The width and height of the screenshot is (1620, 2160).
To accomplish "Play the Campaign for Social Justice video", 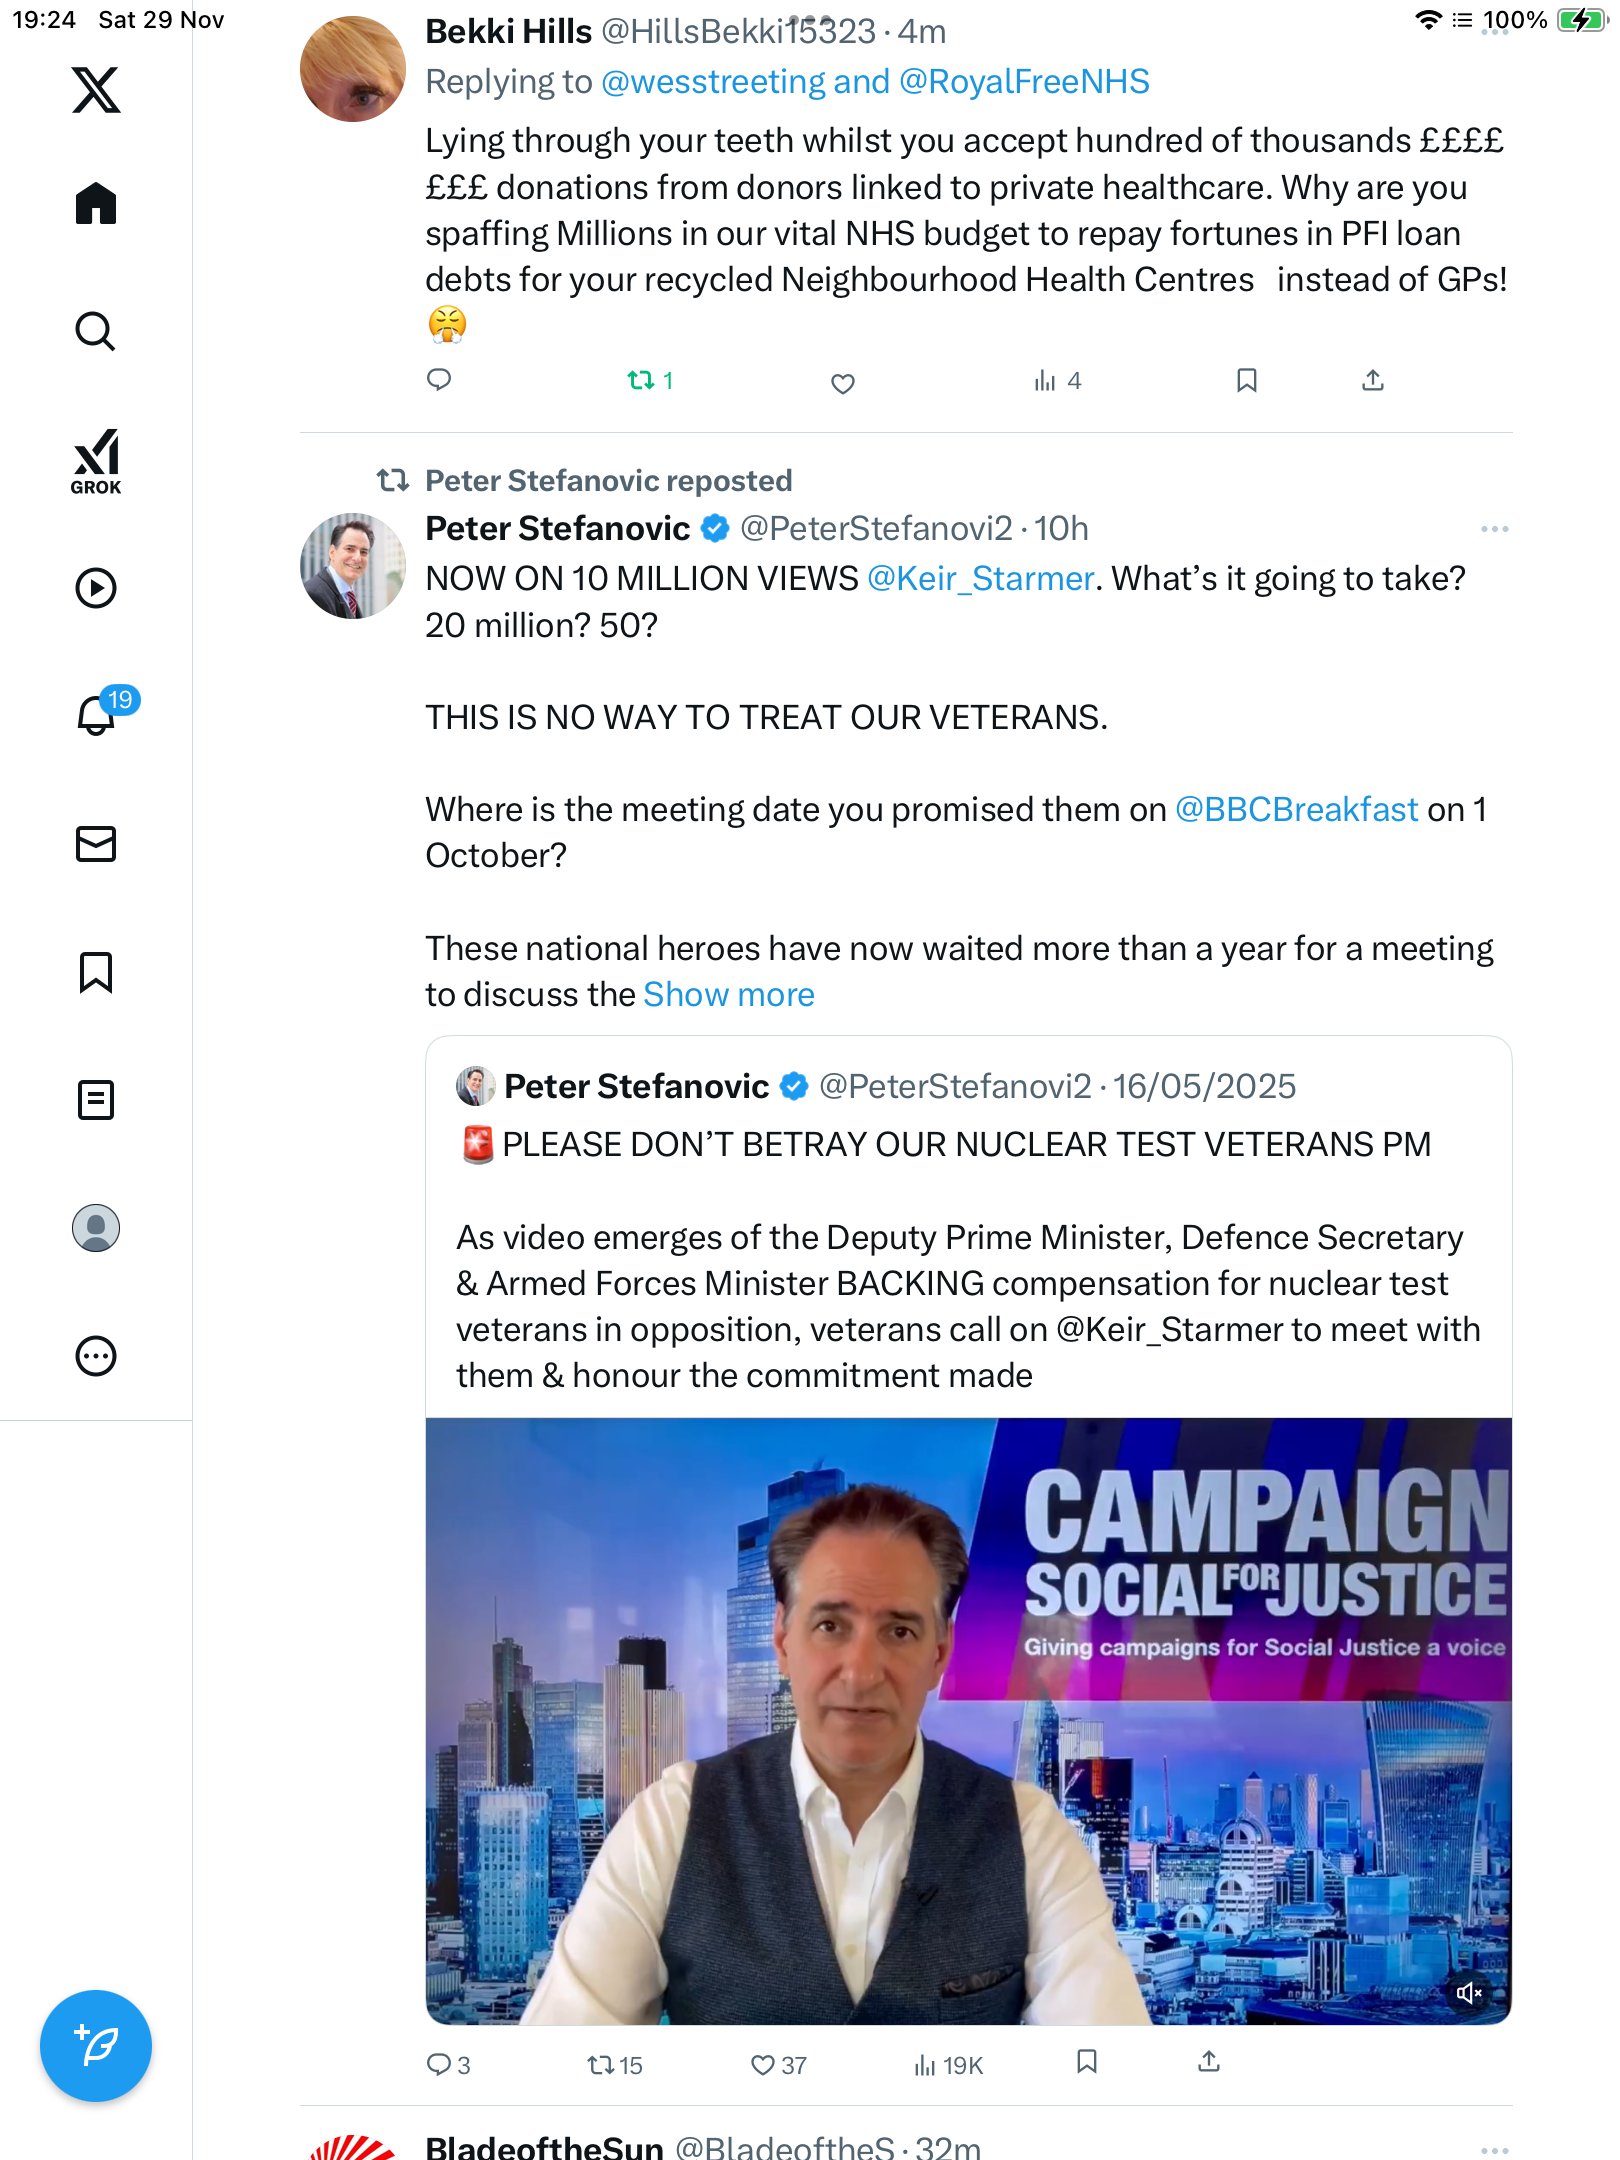I will point(968,1720).
